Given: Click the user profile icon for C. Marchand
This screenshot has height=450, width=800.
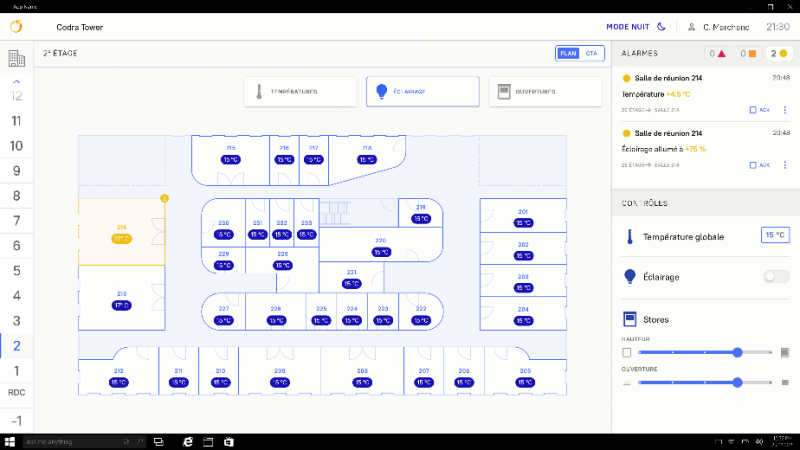Looking at the screenshot, I should [692, 27].
